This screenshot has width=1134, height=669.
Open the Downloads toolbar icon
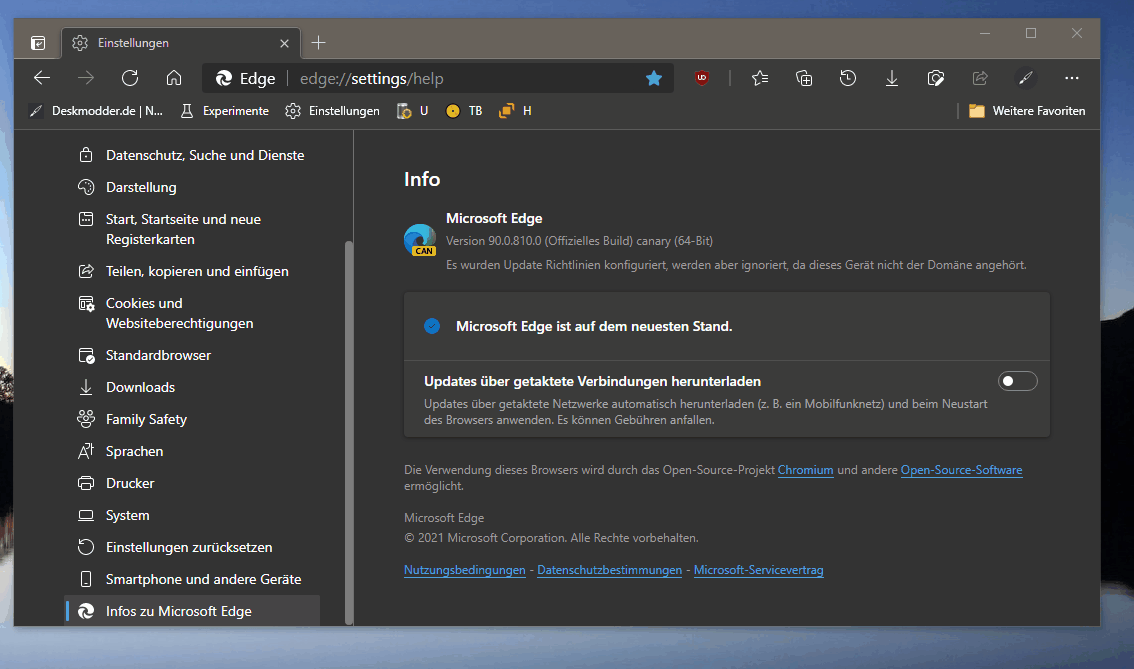(x=892, y=78)
